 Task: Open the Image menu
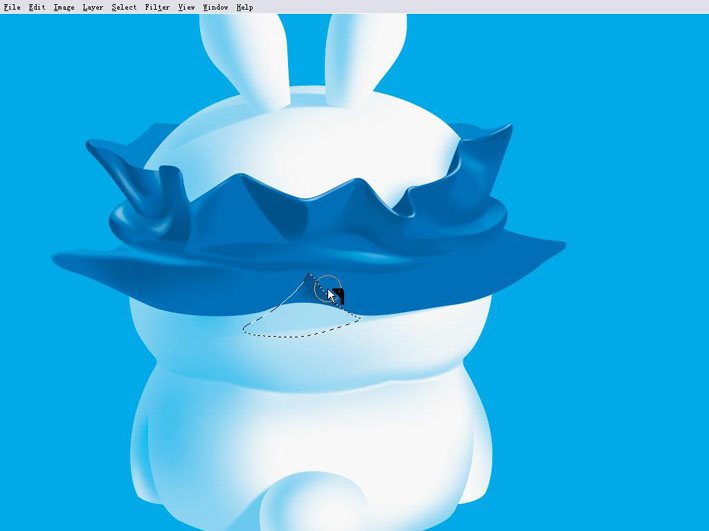tap(64, 7)
